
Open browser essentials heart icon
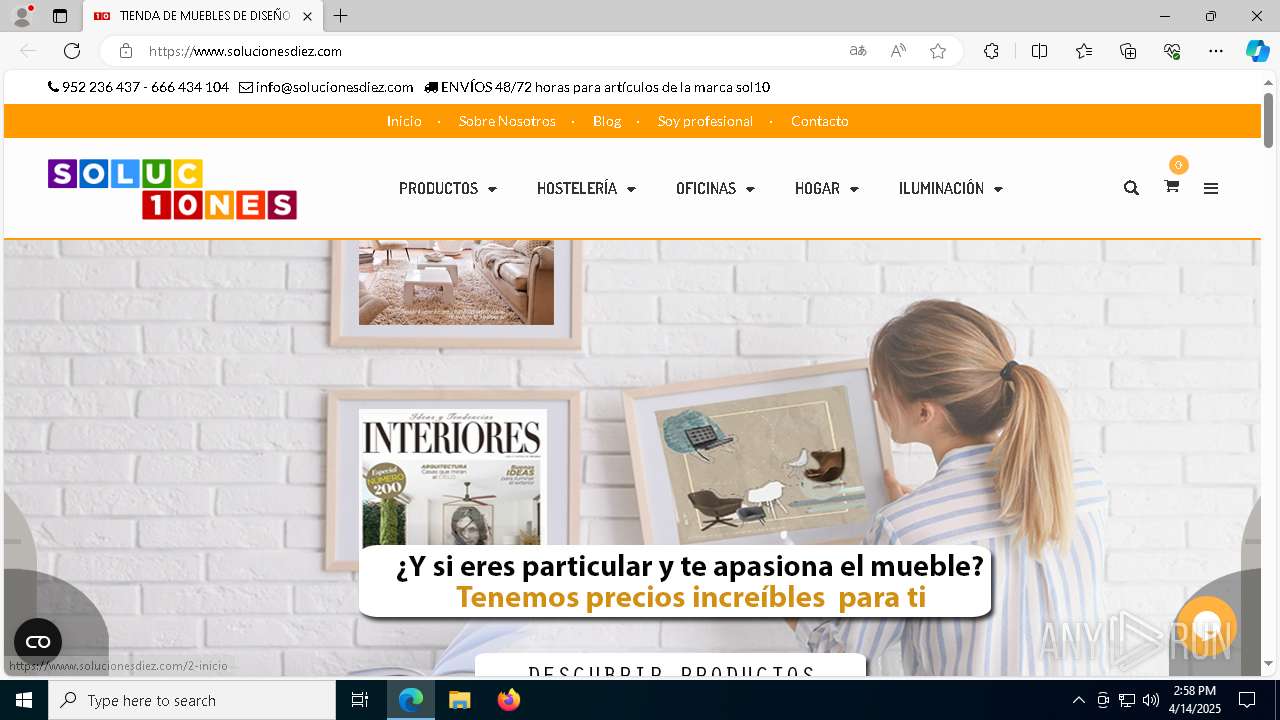click(1172, 51)
